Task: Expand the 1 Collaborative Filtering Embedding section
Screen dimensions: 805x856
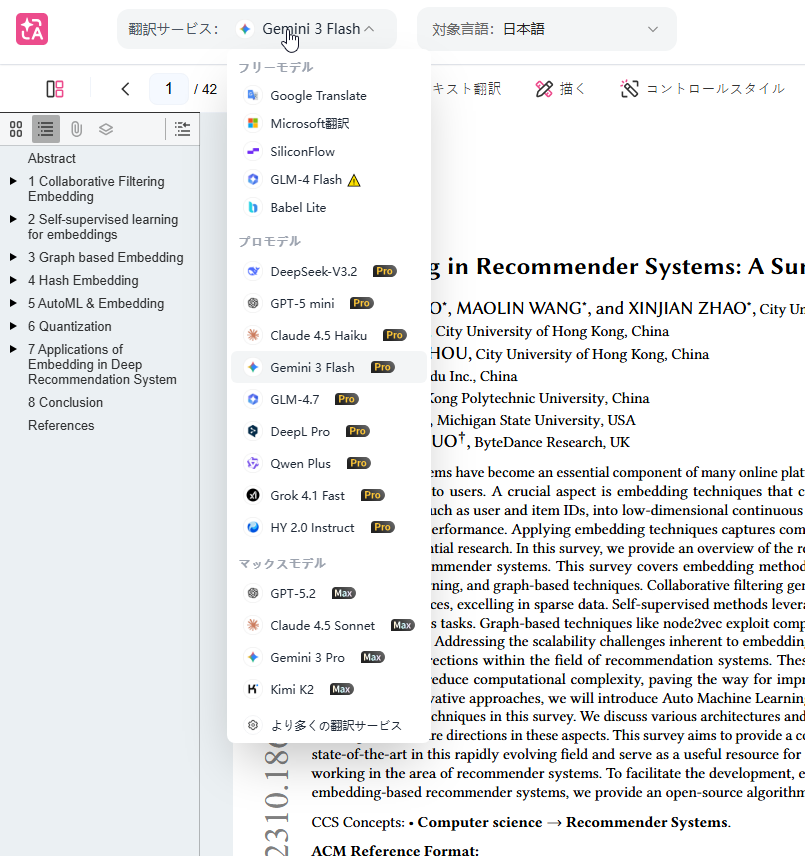Action: click(x=13, y=181)
